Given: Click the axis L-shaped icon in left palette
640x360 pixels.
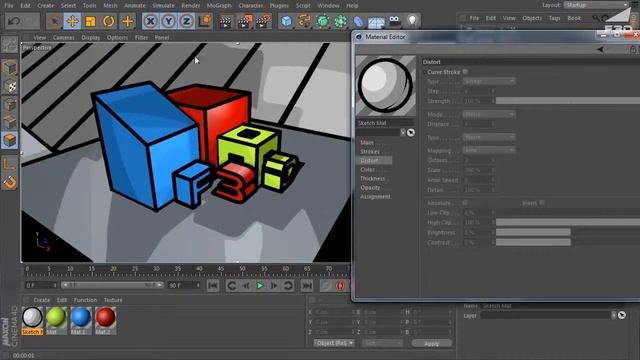Looking at the screenshot, I should [9, 164].
